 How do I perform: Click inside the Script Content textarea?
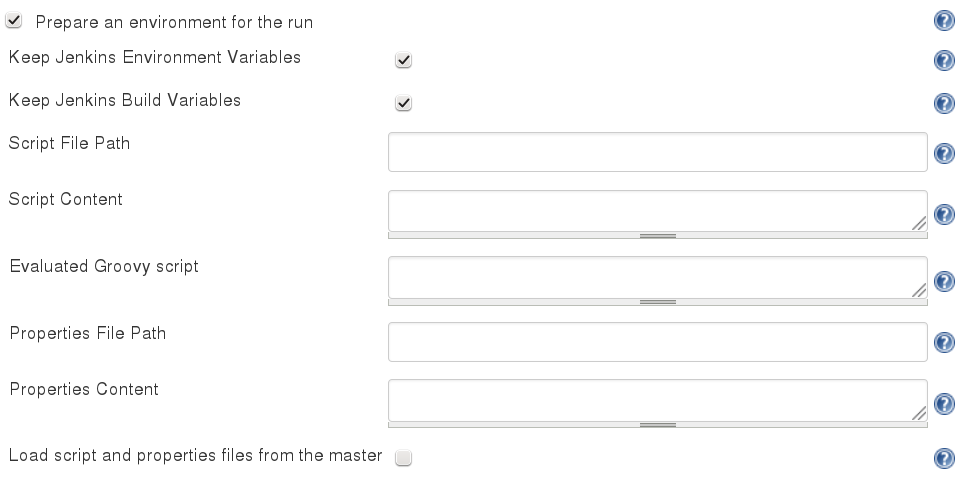(x=650, y=210)
